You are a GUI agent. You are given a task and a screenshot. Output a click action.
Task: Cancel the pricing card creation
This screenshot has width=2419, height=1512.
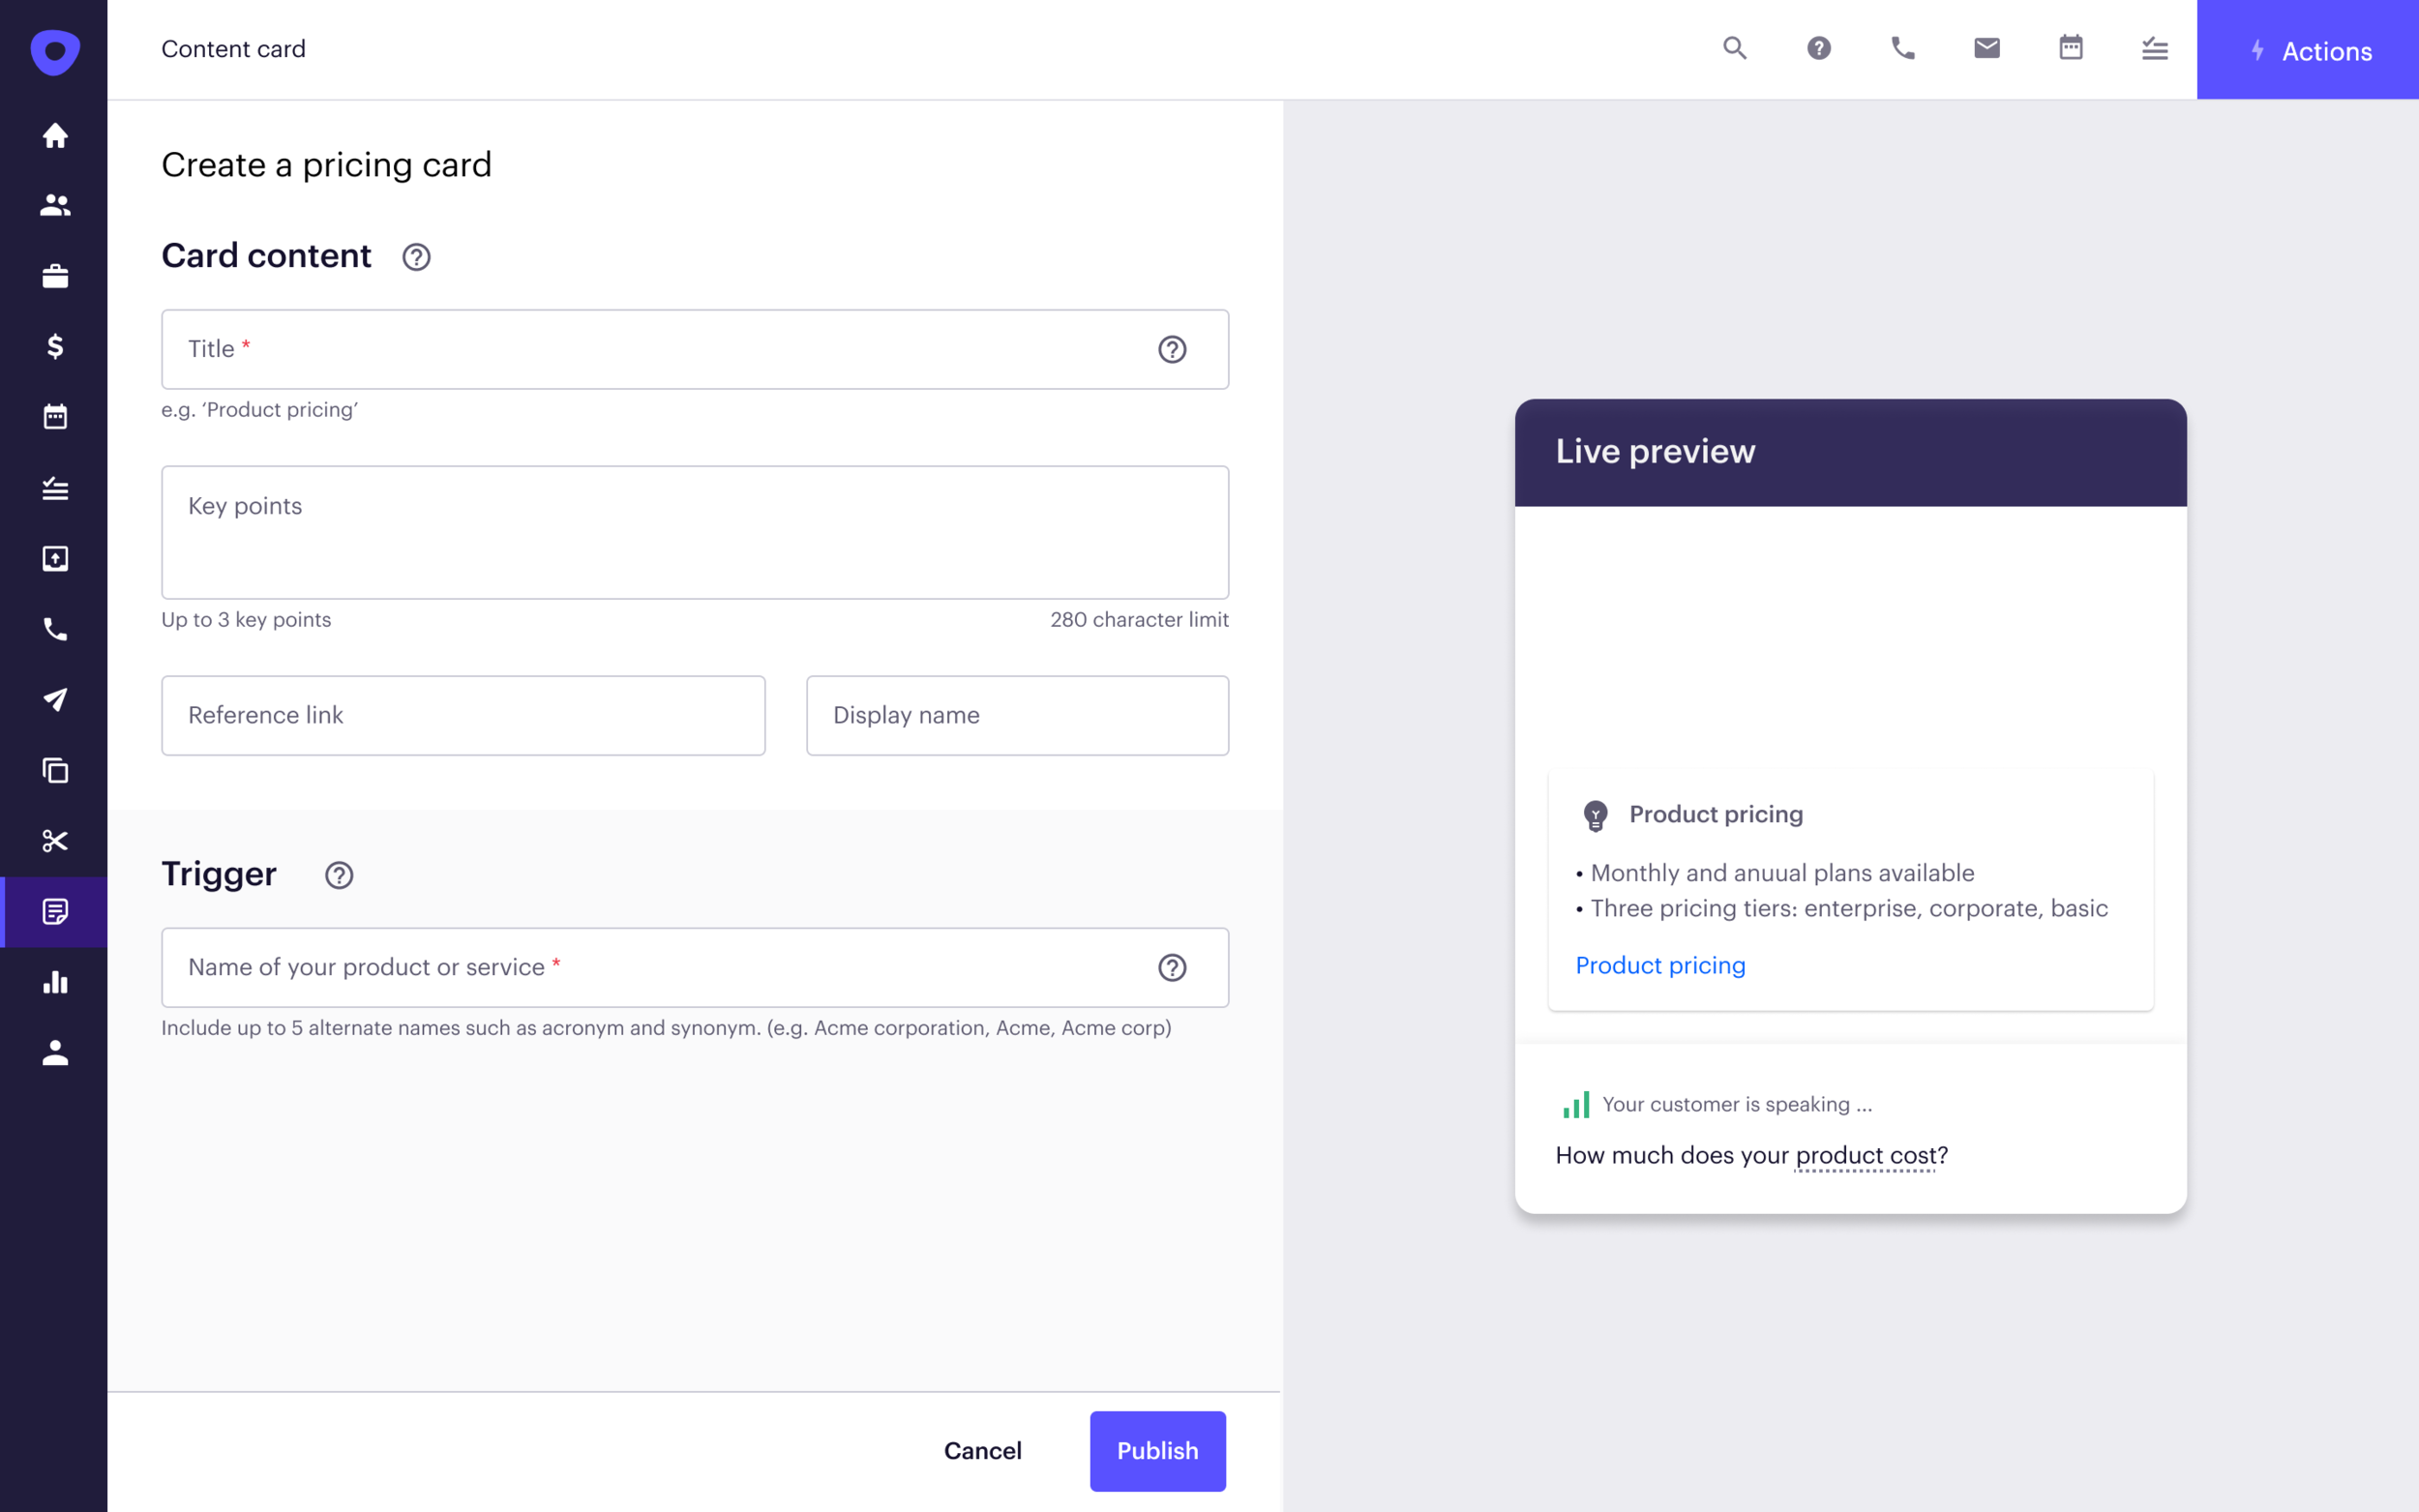coord(983,1450)
